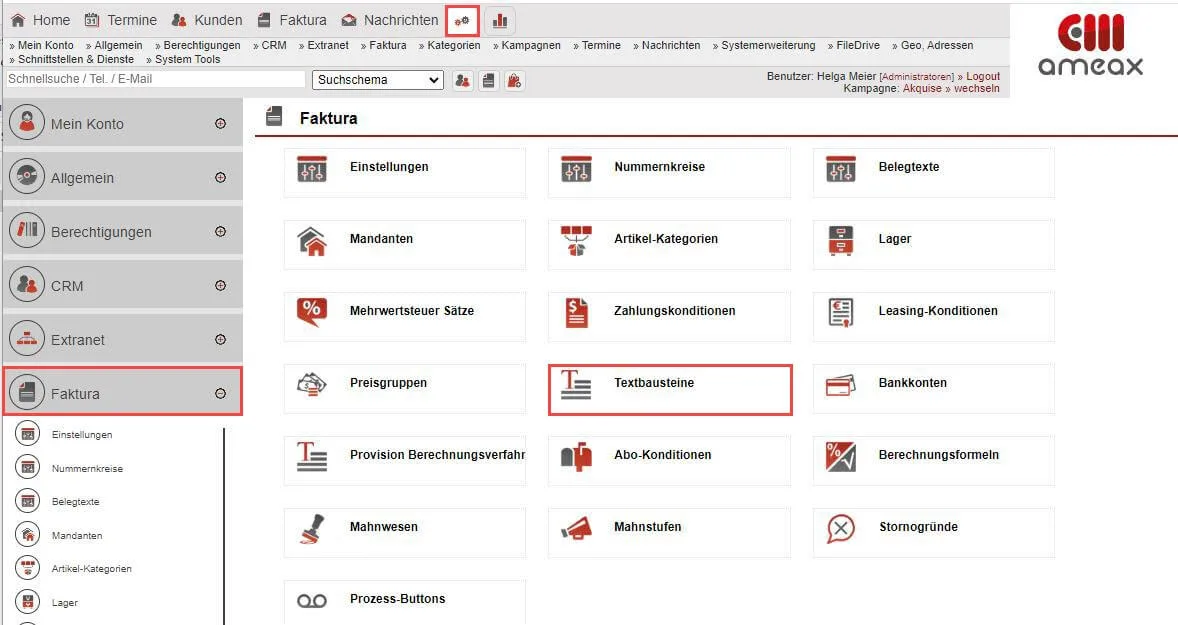Click the gear settings icon in top toolbar
The image size is (1178, 625).
click(462, 20)
